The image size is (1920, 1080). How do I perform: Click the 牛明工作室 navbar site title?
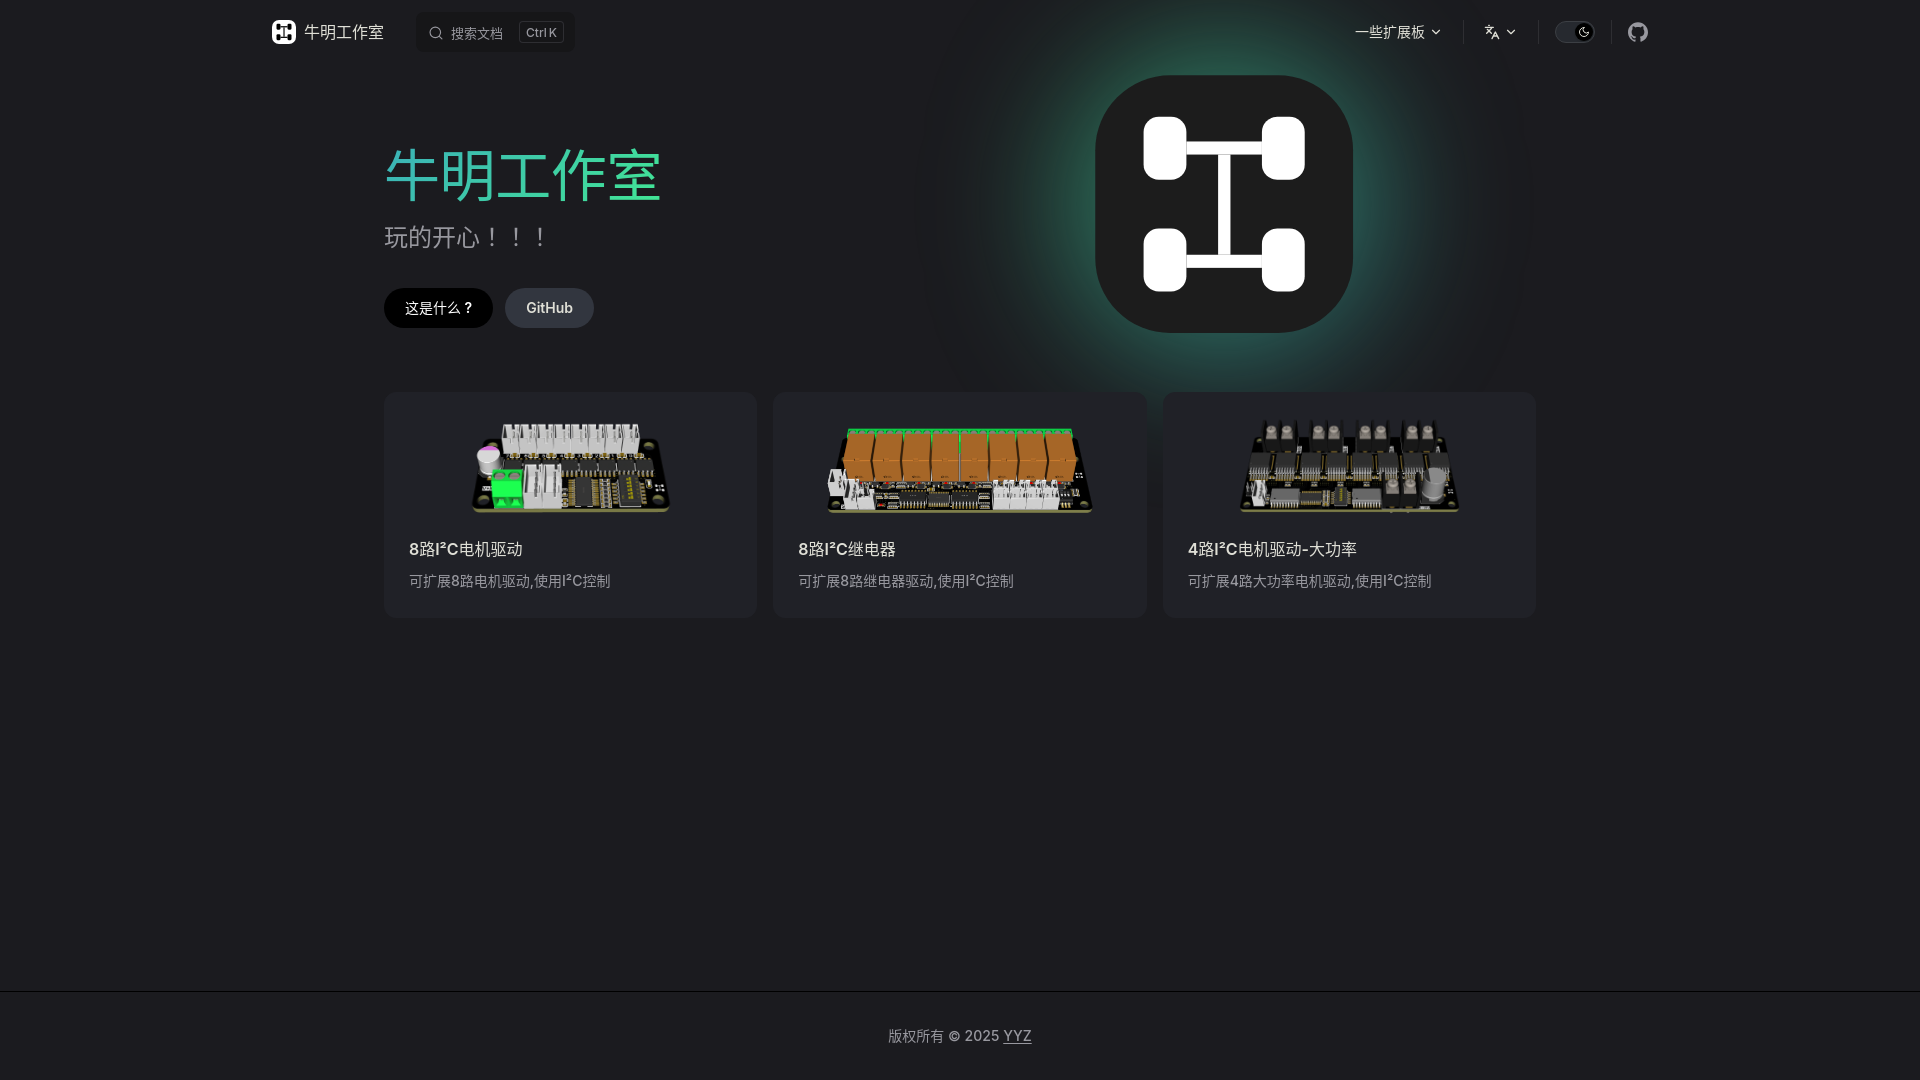tap(344, 32)
